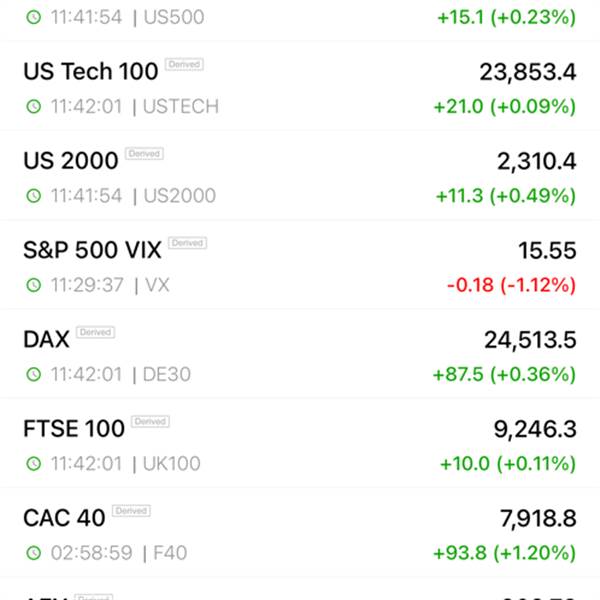Tap the CAC 40 change +93.8 (+1.20%)
This screenshot has height=600, width=600.
coord(504,553)
